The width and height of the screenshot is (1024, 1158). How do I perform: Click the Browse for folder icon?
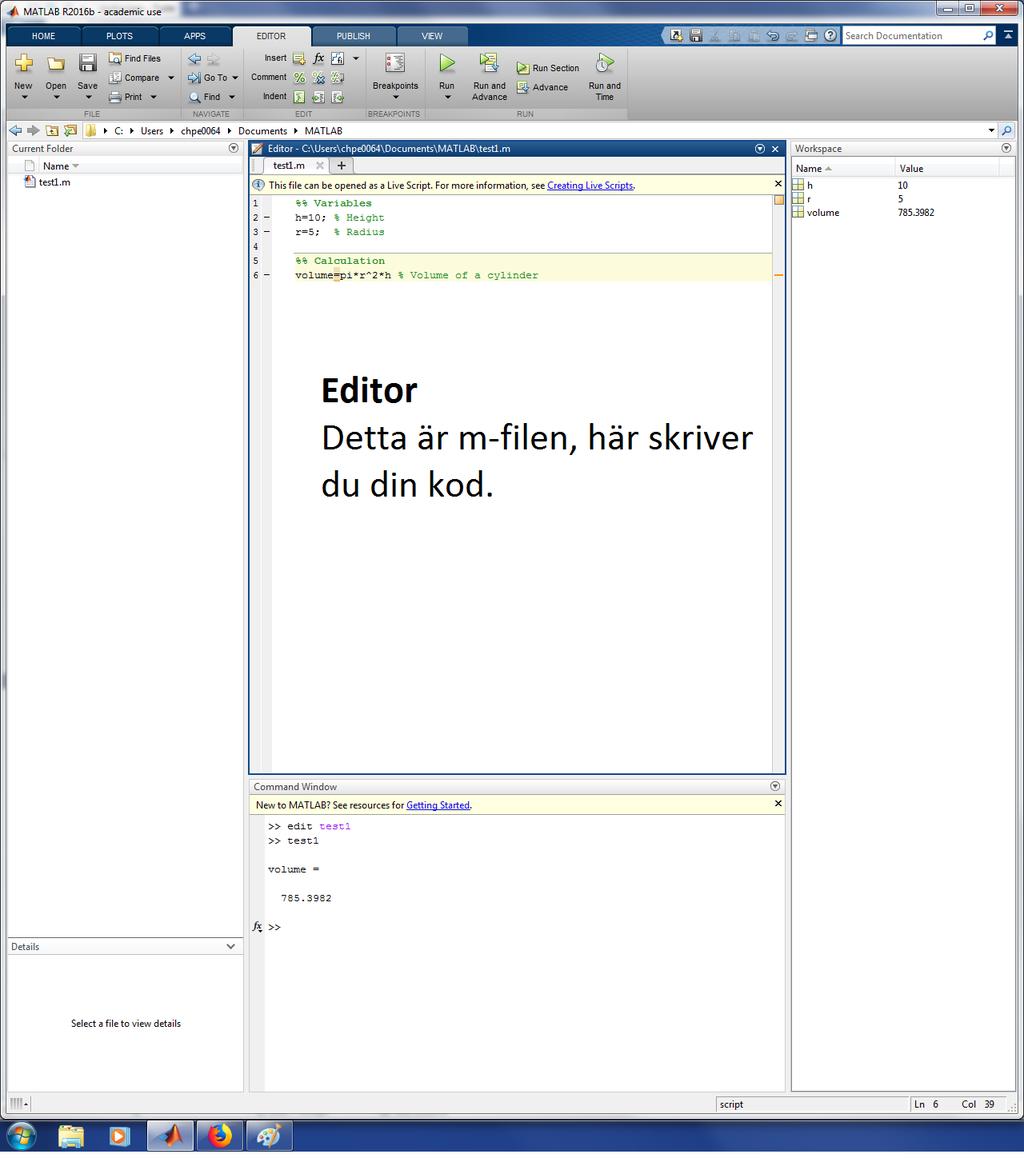(70, 131)
